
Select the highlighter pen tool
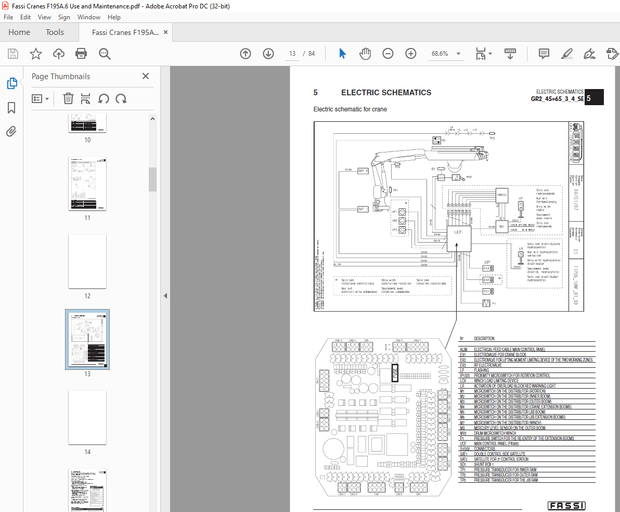coord(567,54)
